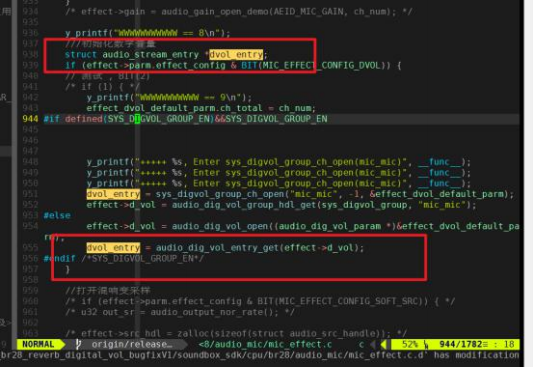Image resolution: width=534 pixels, height=367 pixels.
Task: Click the '/* if (1) { */' comment on line 941
Action: (102, 87)
